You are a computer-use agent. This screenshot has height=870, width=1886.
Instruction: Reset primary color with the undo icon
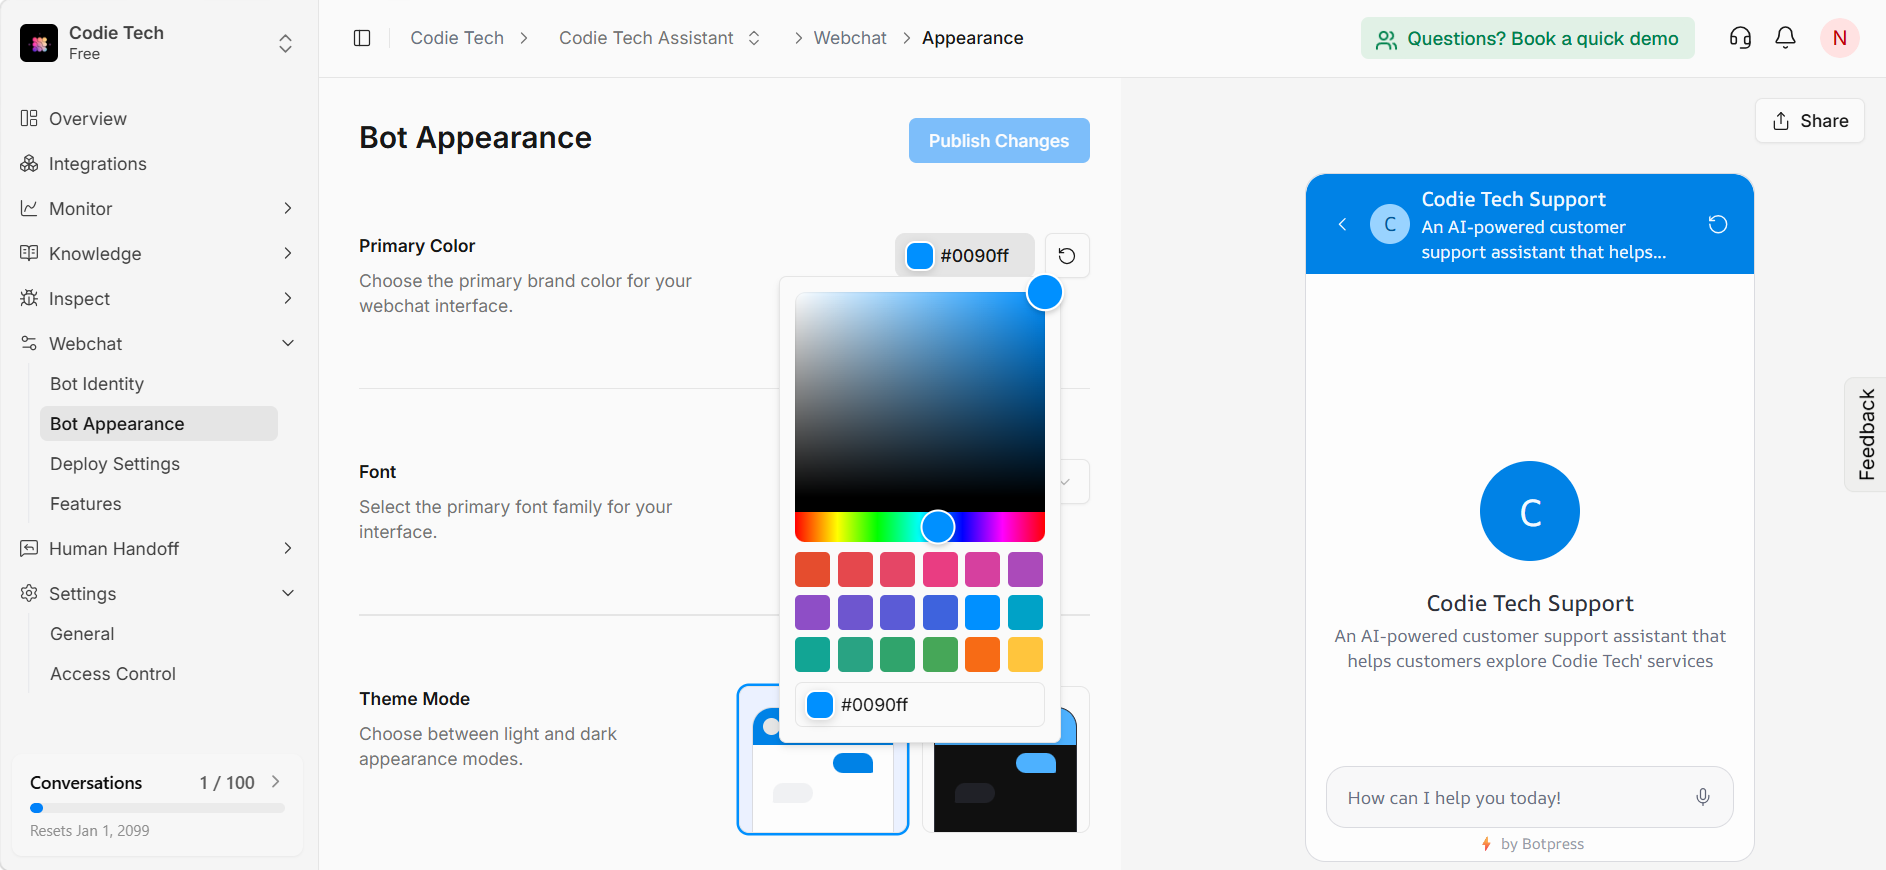tap(1067, 255)
